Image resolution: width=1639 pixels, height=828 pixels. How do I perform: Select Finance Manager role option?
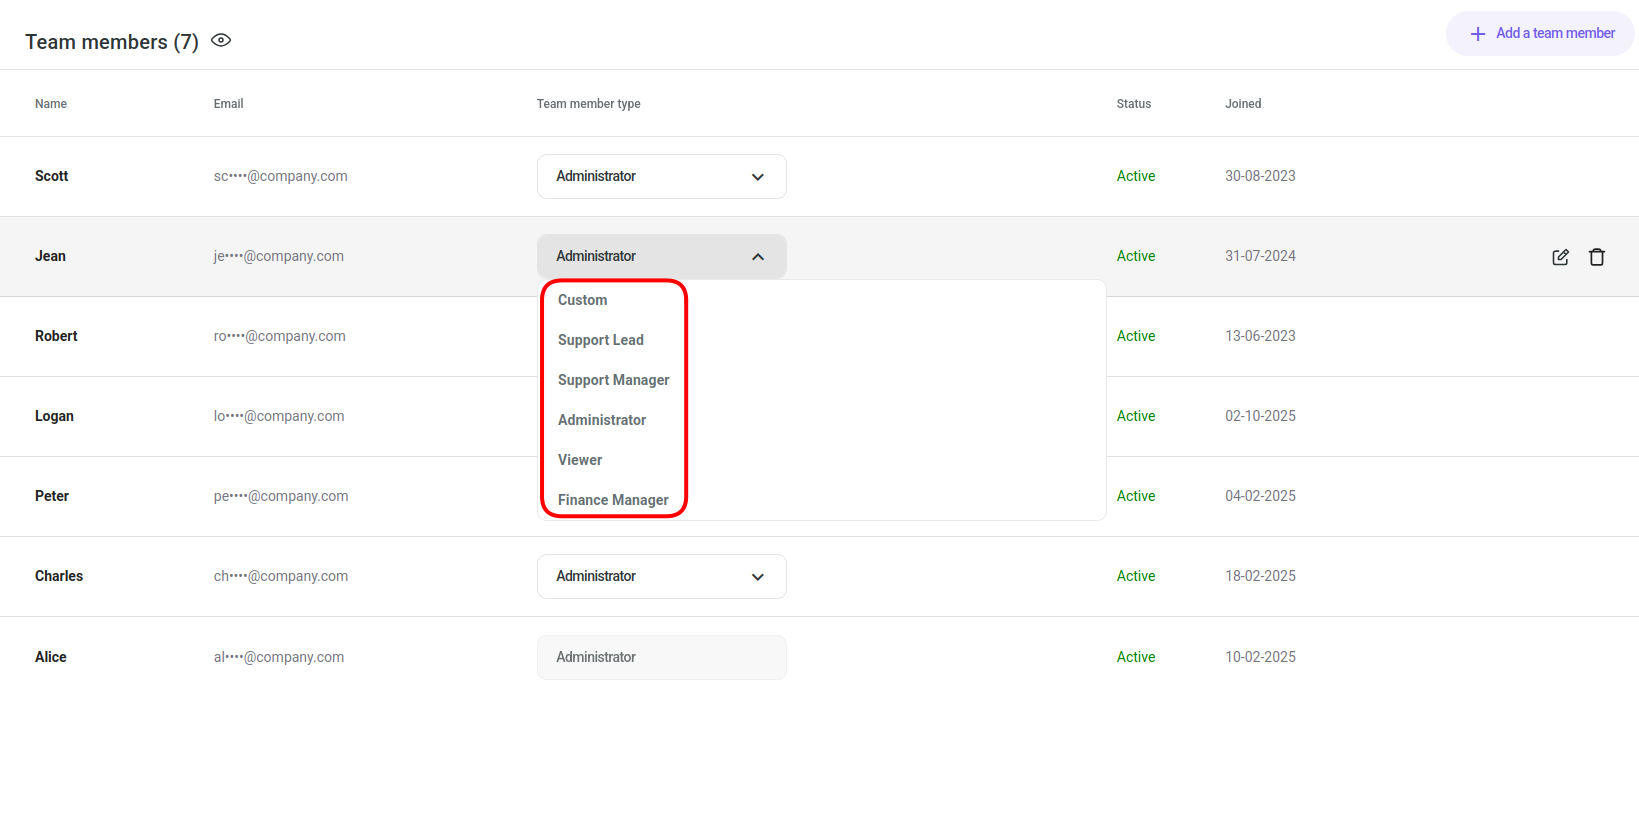tap(613, 500)
